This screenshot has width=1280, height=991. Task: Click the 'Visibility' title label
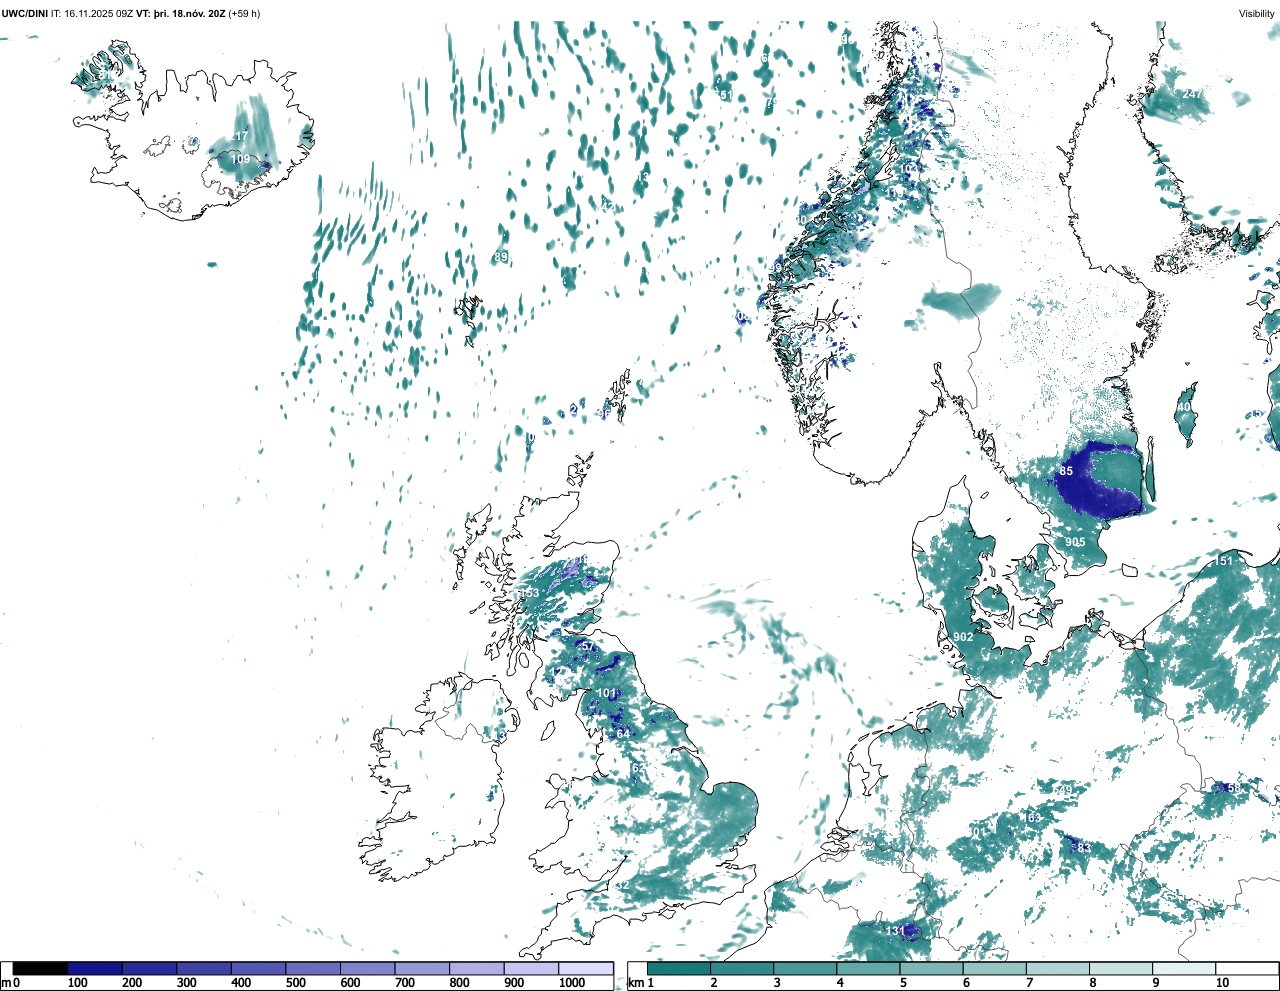point(1257,14)
